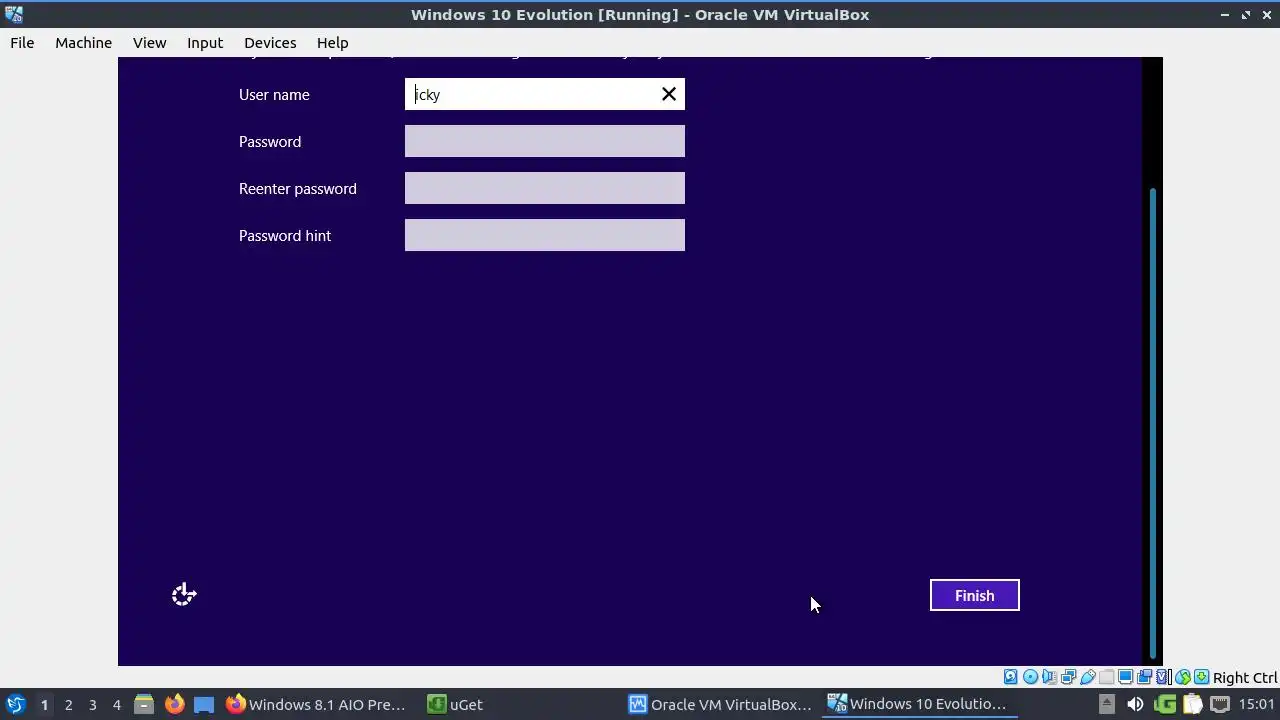Image resolution: width=1280 pixels, height=720 pixels.
Task: Open the File menu
Action: point(22,43)
